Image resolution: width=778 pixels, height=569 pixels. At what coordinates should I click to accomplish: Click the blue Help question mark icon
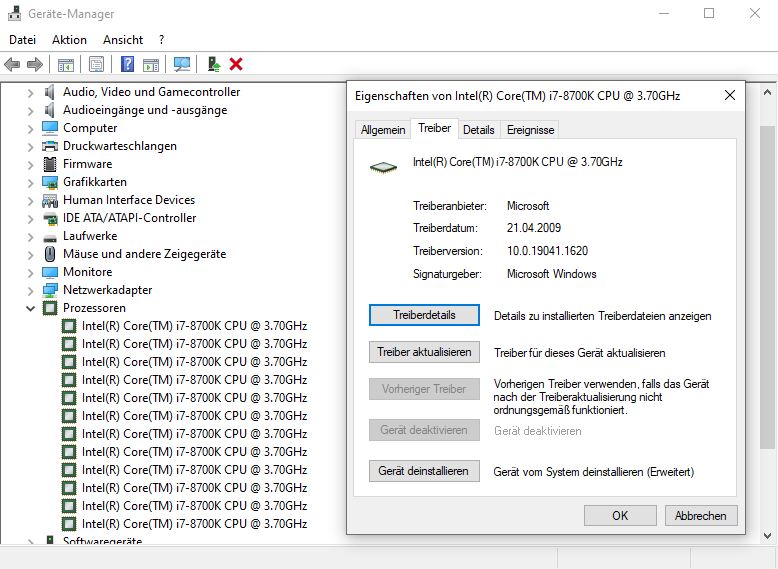[128, 64]
